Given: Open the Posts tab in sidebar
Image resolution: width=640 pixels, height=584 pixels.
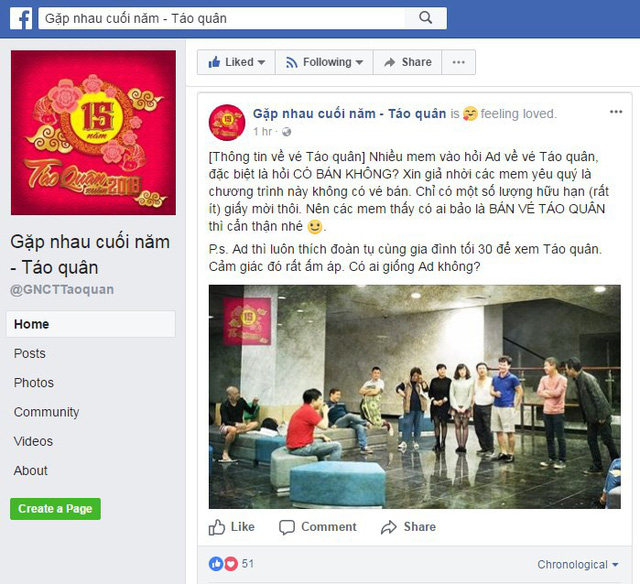Looking at the screenshot, I should (x=30, y=353).
